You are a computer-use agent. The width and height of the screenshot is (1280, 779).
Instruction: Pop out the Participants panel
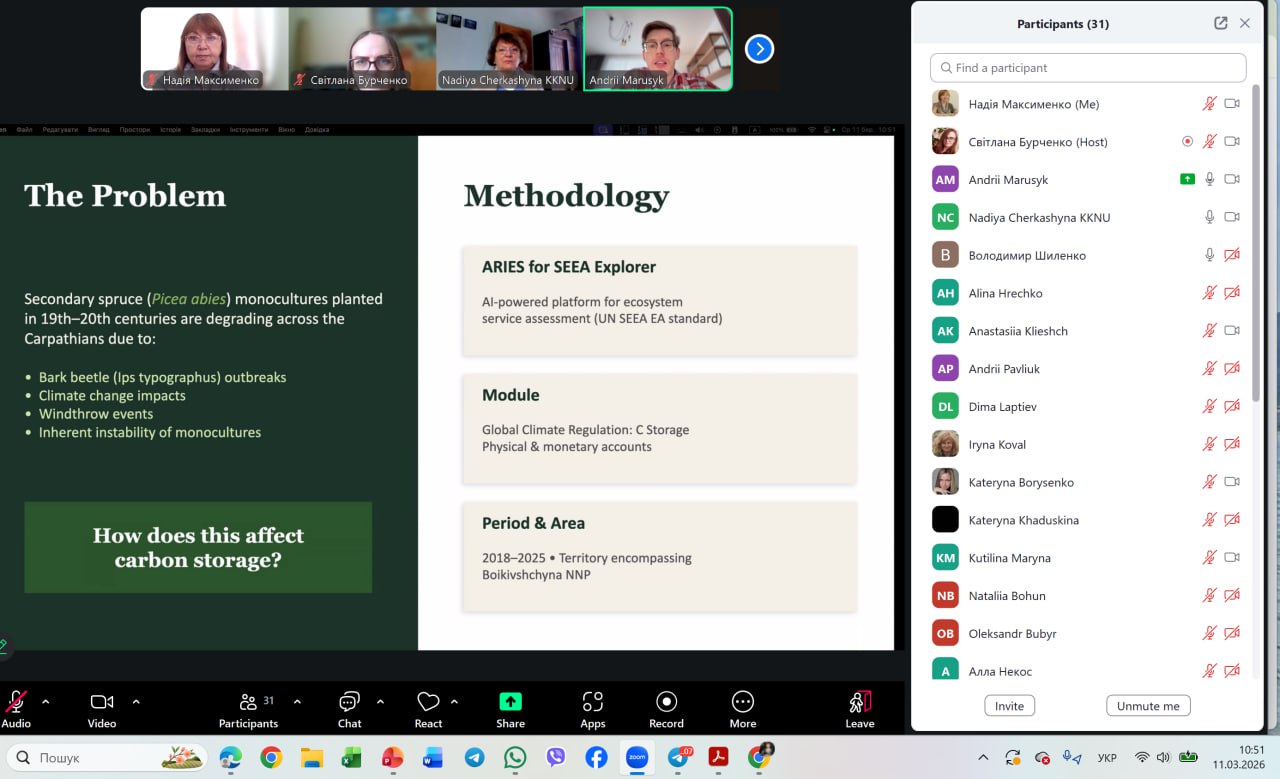tap(1220, 23)
